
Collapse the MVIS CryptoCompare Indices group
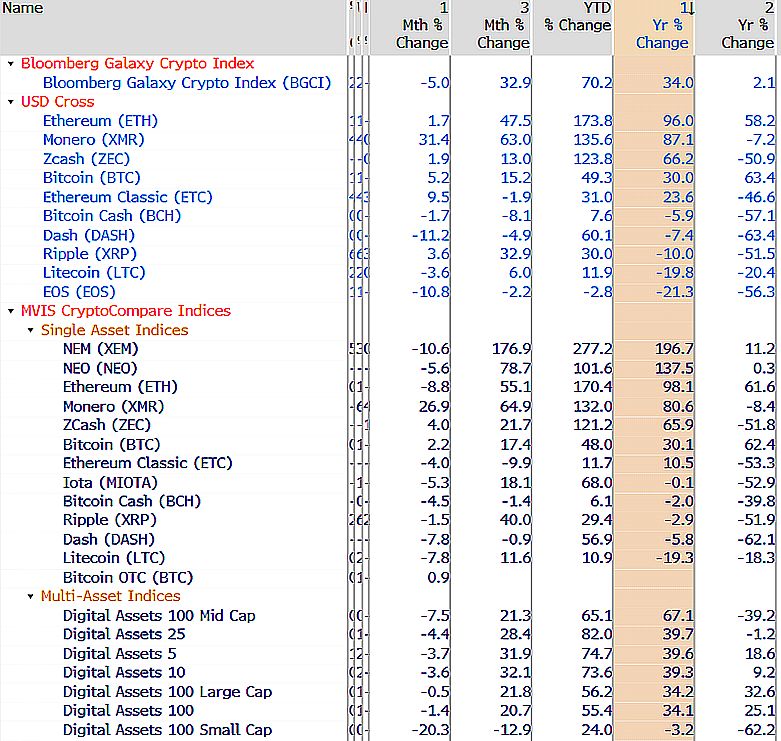(x=10, y=311)
